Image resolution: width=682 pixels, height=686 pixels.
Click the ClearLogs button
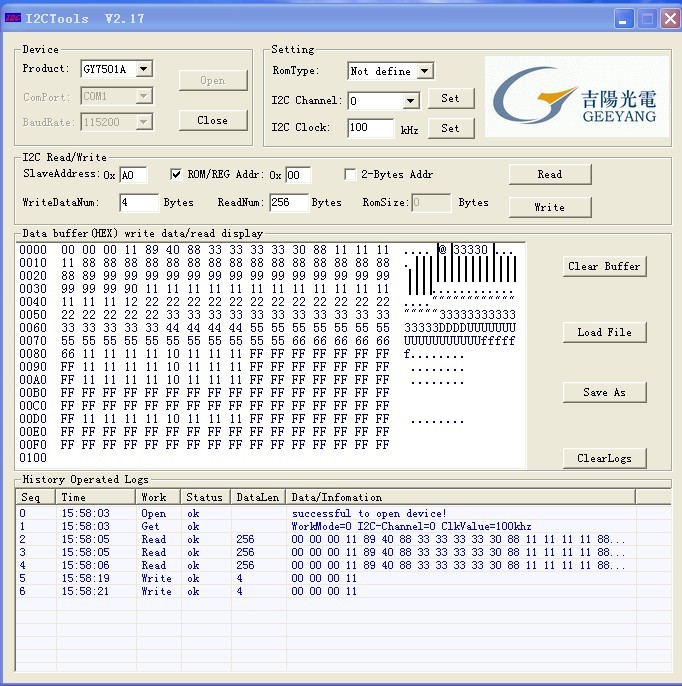tap(605, 458)
